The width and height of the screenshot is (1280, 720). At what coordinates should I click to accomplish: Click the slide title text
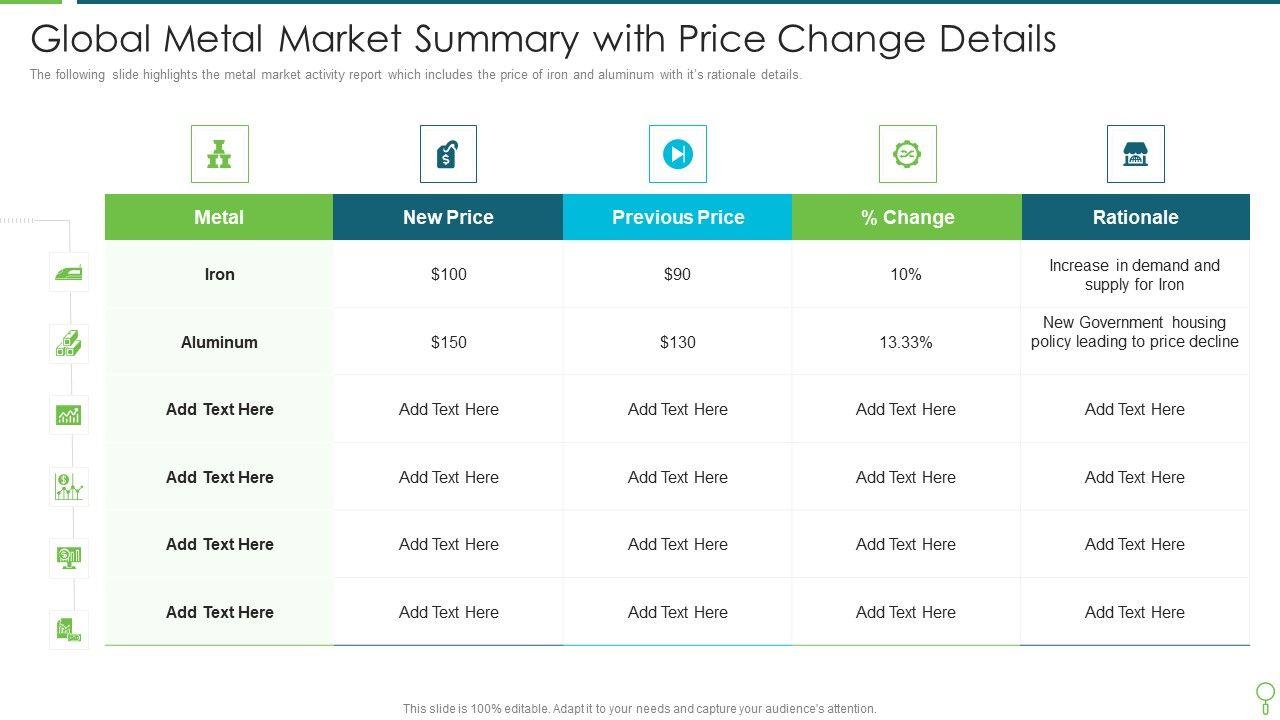[543, 39]
